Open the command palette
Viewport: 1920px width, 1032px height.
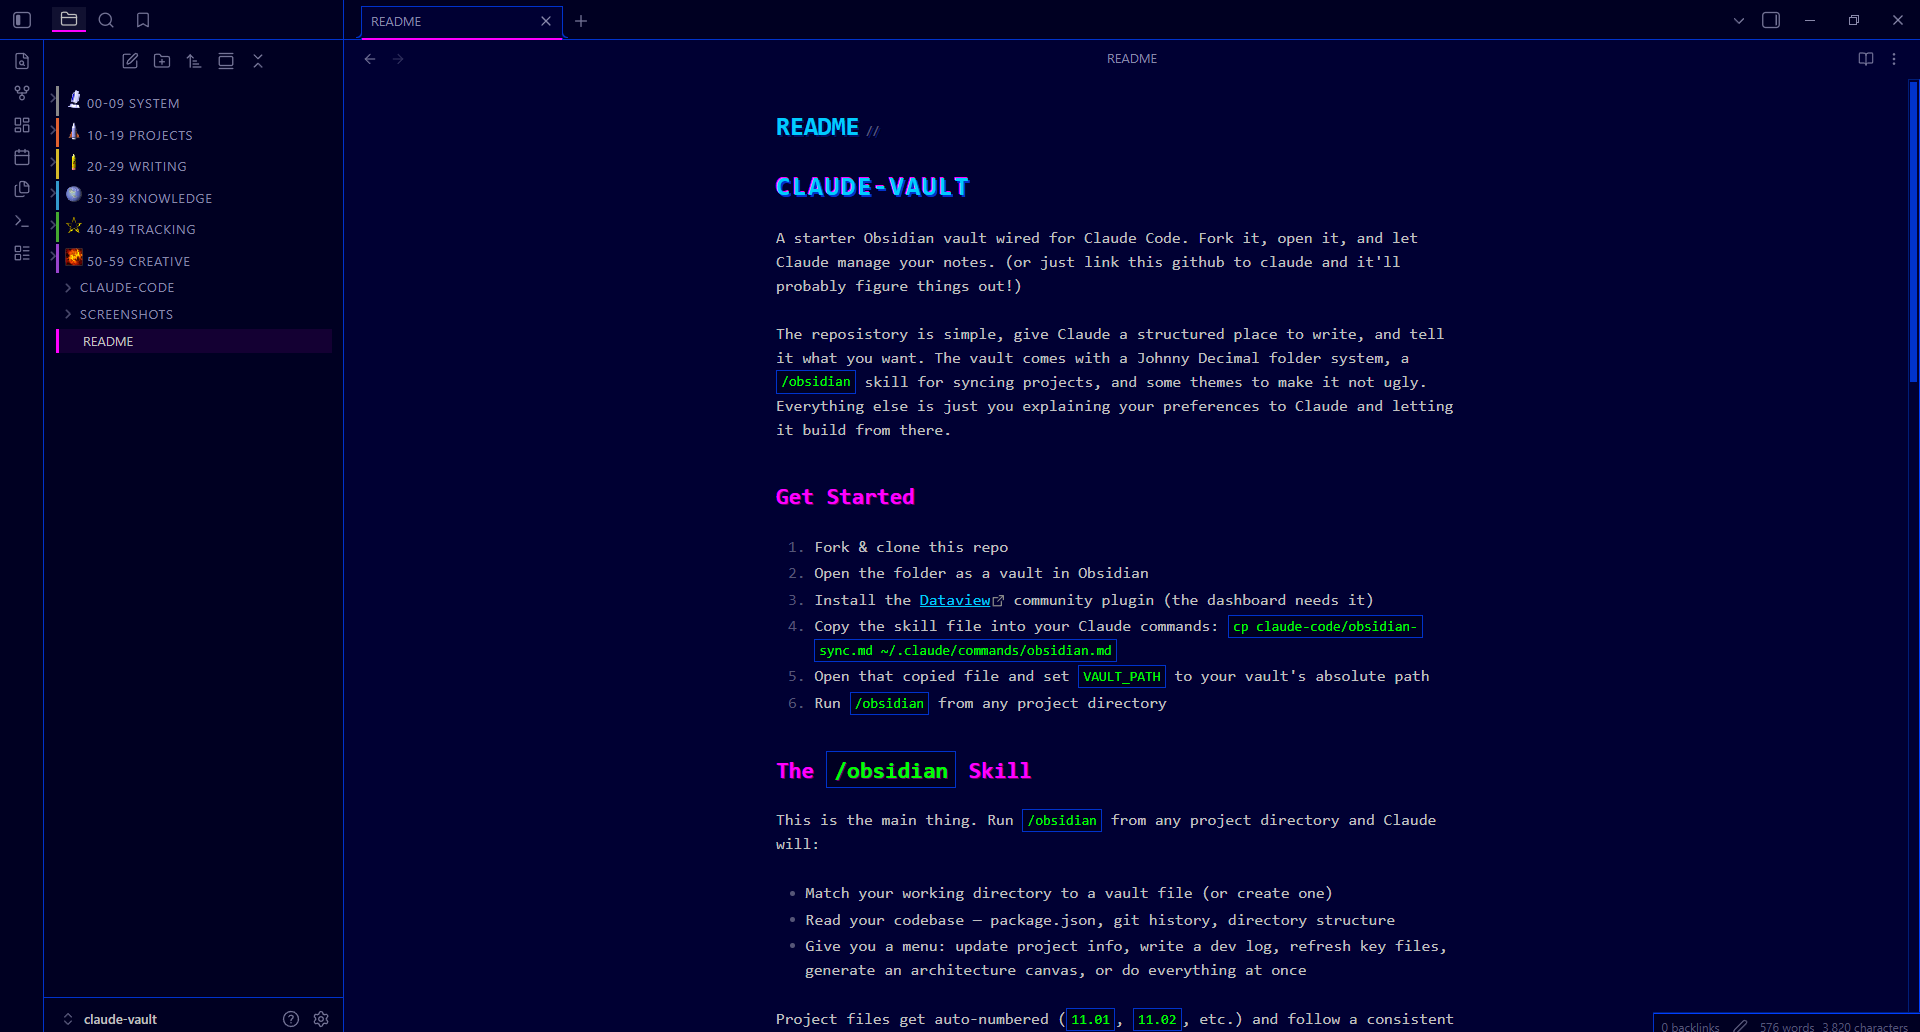click(x=22, y=221)
